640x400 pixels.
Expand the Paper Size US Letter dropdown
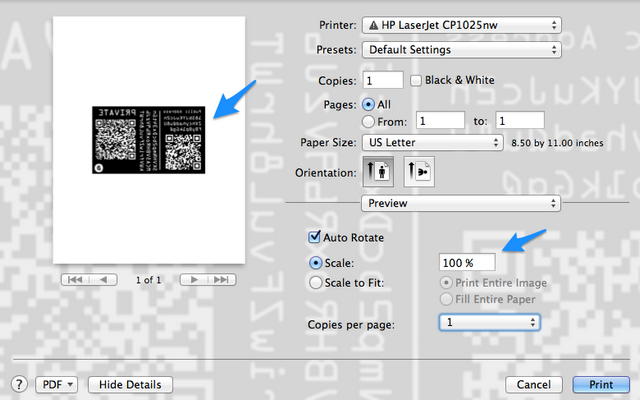(x=433, y=142)
